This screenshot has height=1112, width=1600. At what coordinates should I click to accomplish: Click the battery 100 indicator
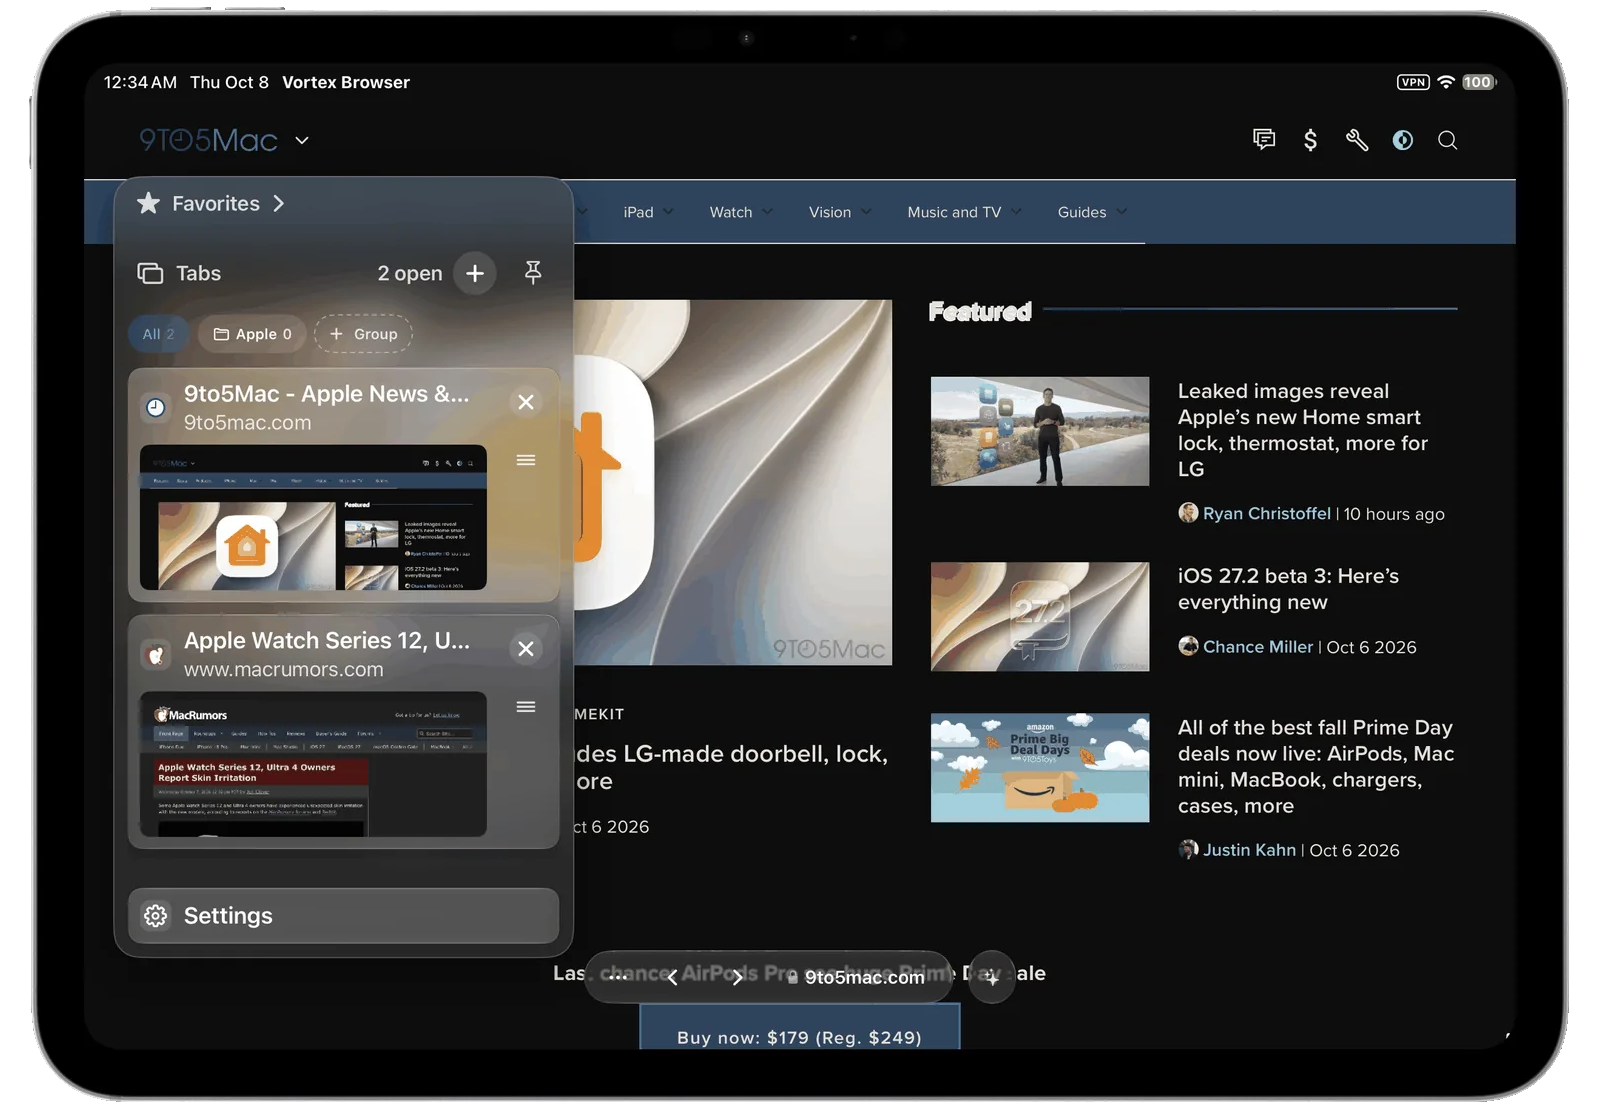click(1478, 82)
